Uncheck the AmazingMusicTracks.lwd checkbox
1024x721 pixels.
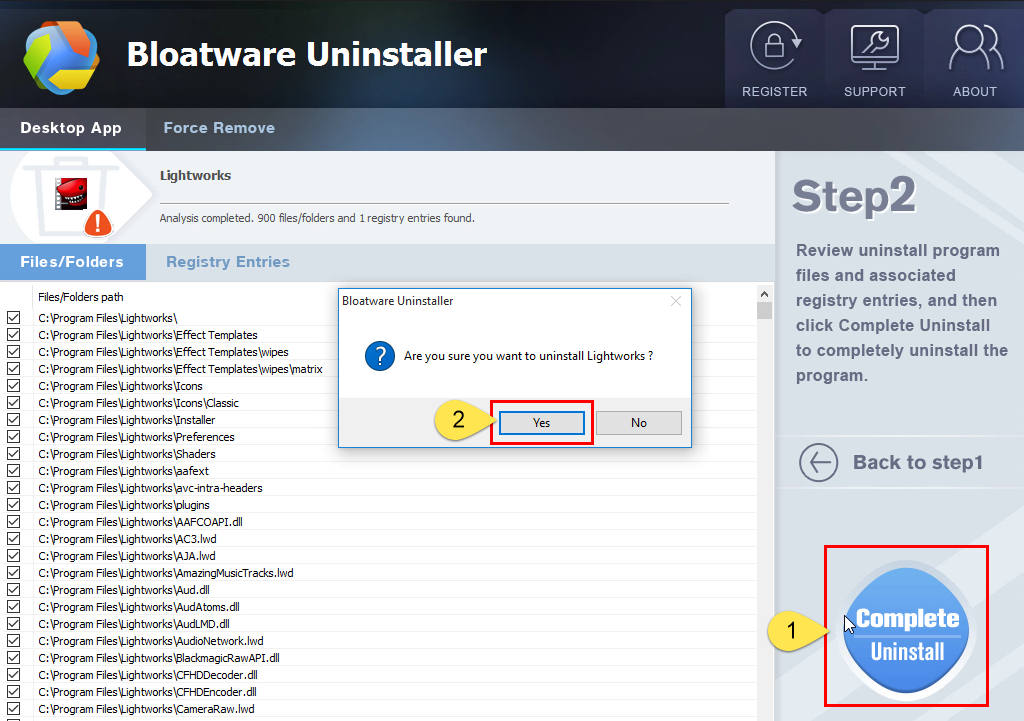coord(14,573)
